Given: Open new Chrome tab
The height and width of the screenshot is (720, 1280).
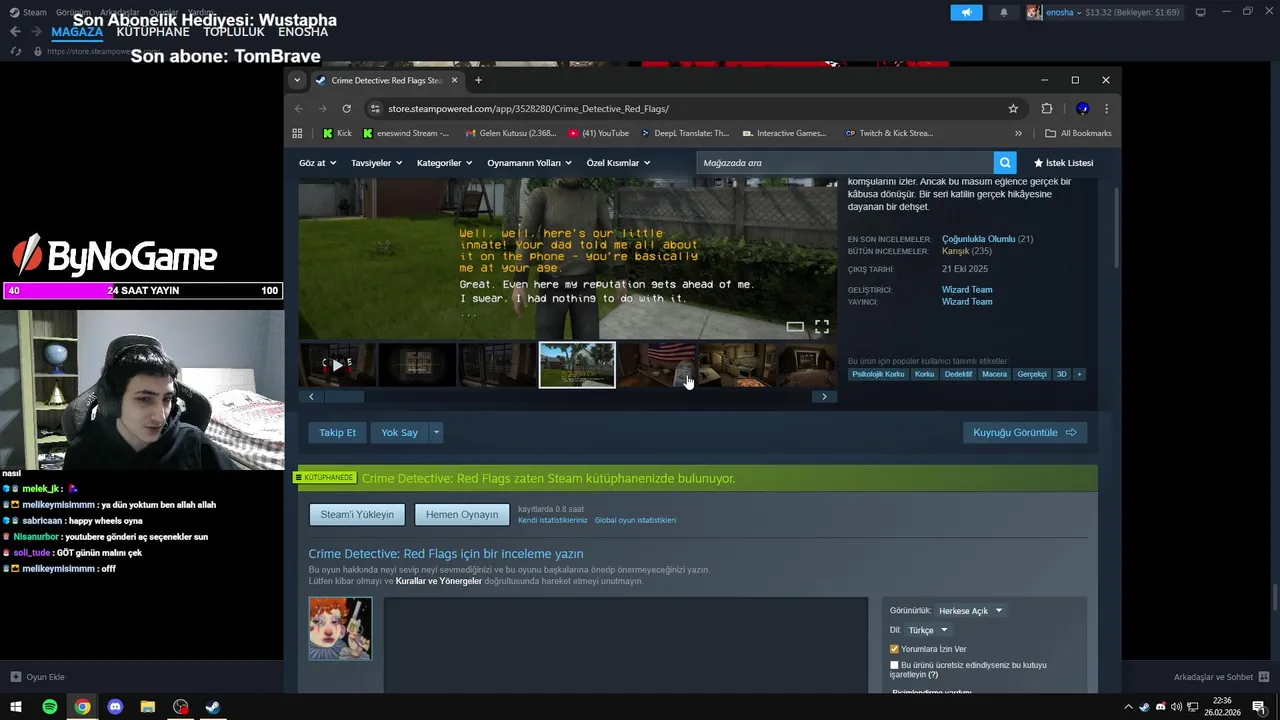Looking at the screenshot, I should point(478,80).
